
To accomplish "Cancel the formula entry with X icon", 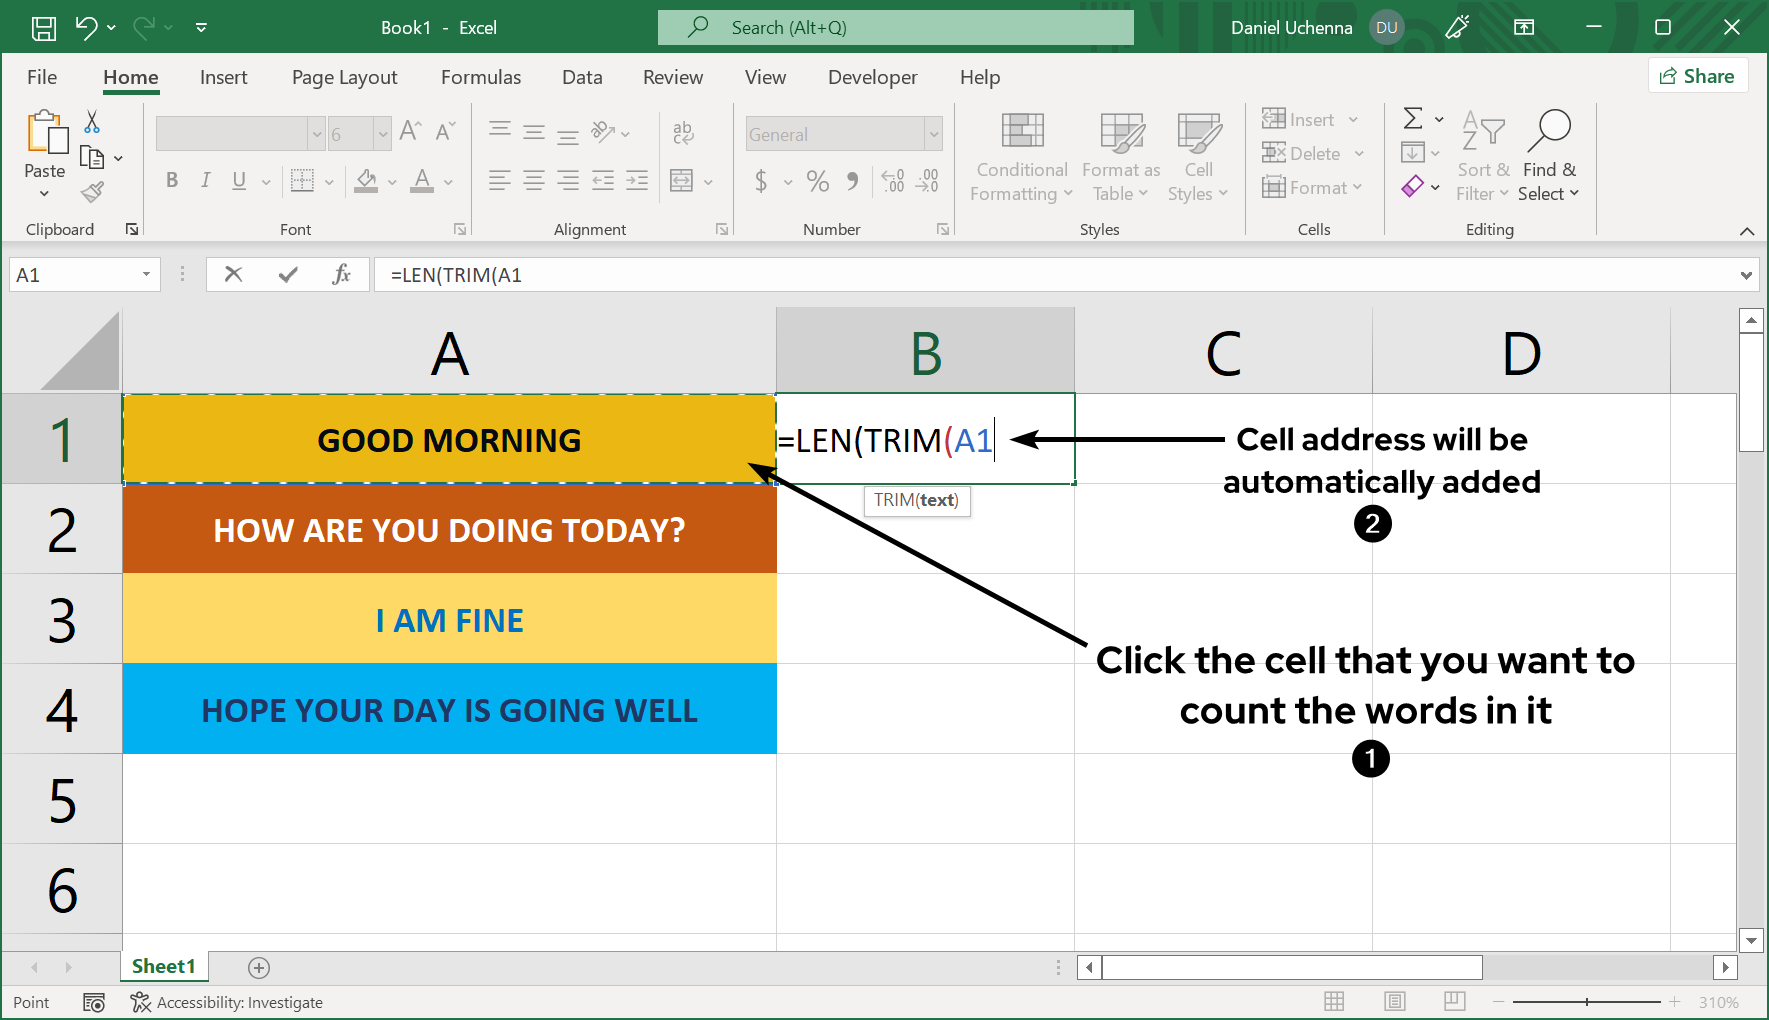I will (233, 274).
